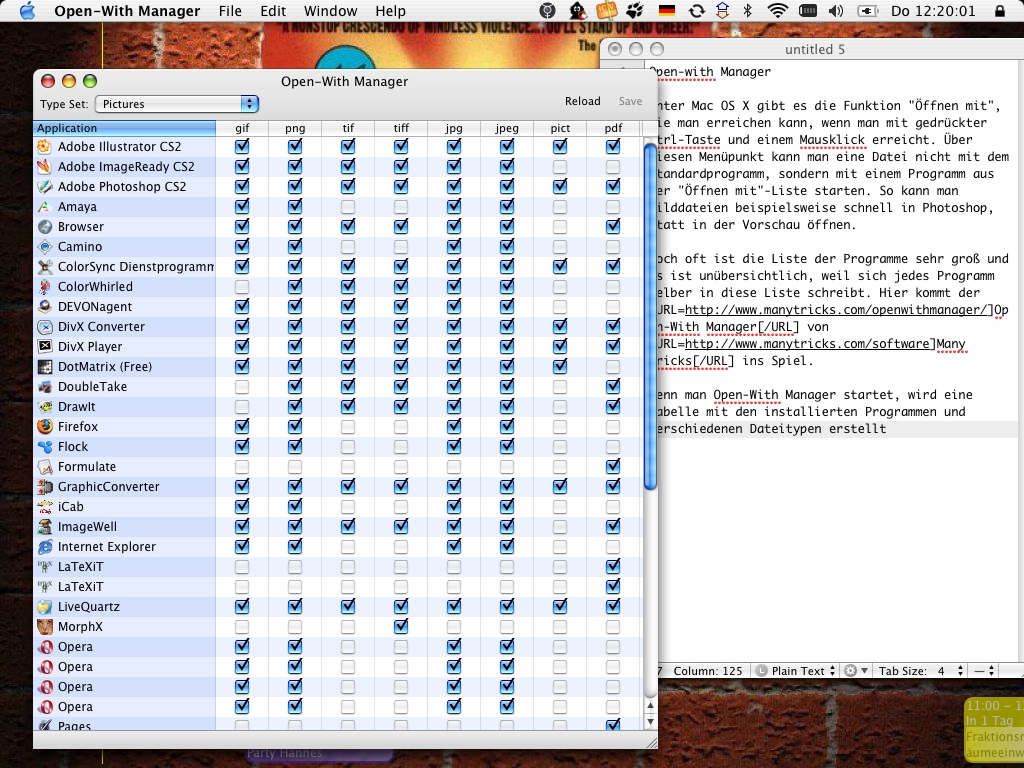Click the DivX Player icon
This screenshot has height=768, width=1024.
coord(44,347)
